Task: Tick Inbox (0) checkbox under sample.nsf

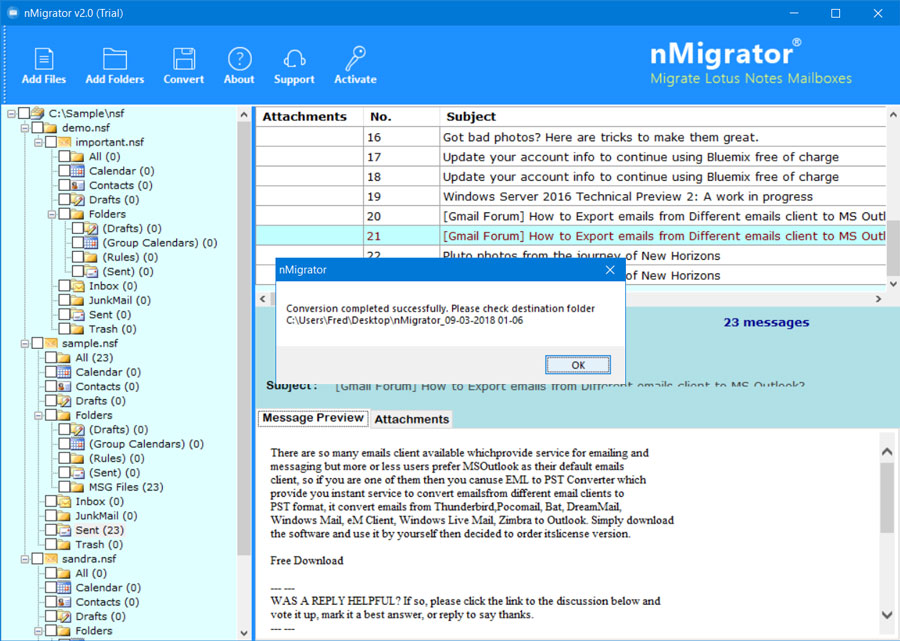Action: 51,501
